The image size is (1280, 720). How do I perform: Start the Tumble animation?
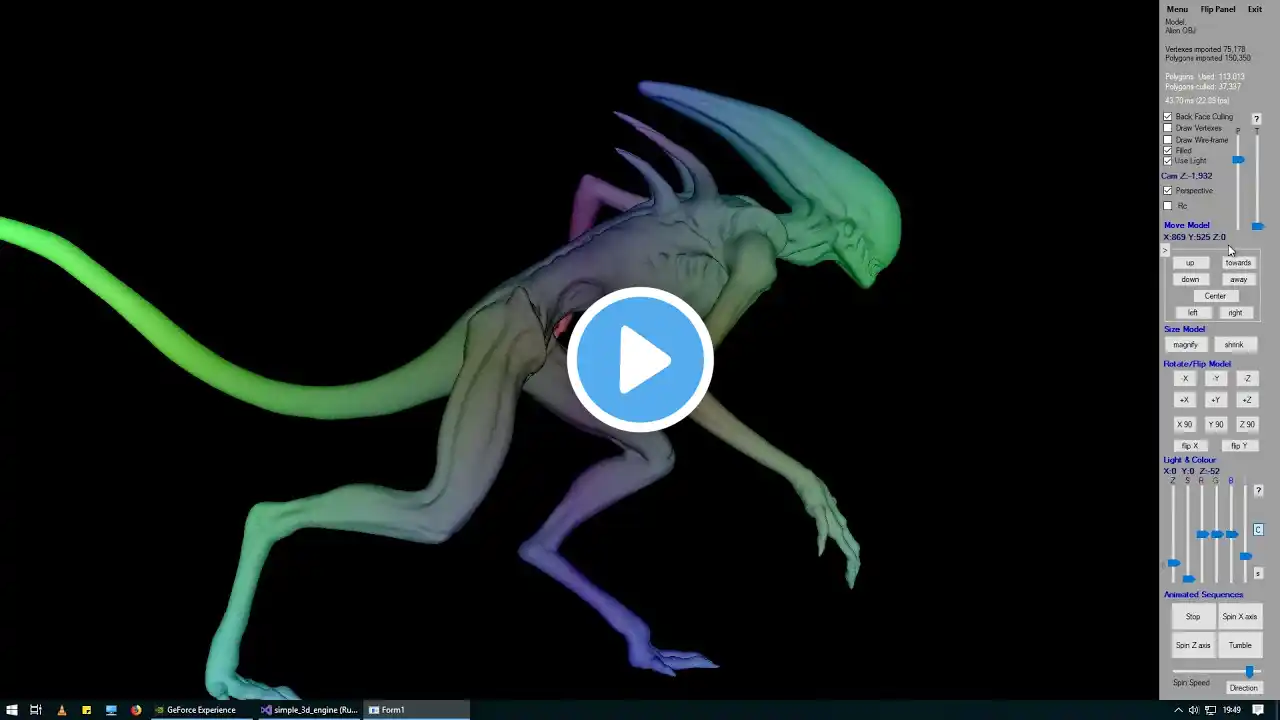1240,645
